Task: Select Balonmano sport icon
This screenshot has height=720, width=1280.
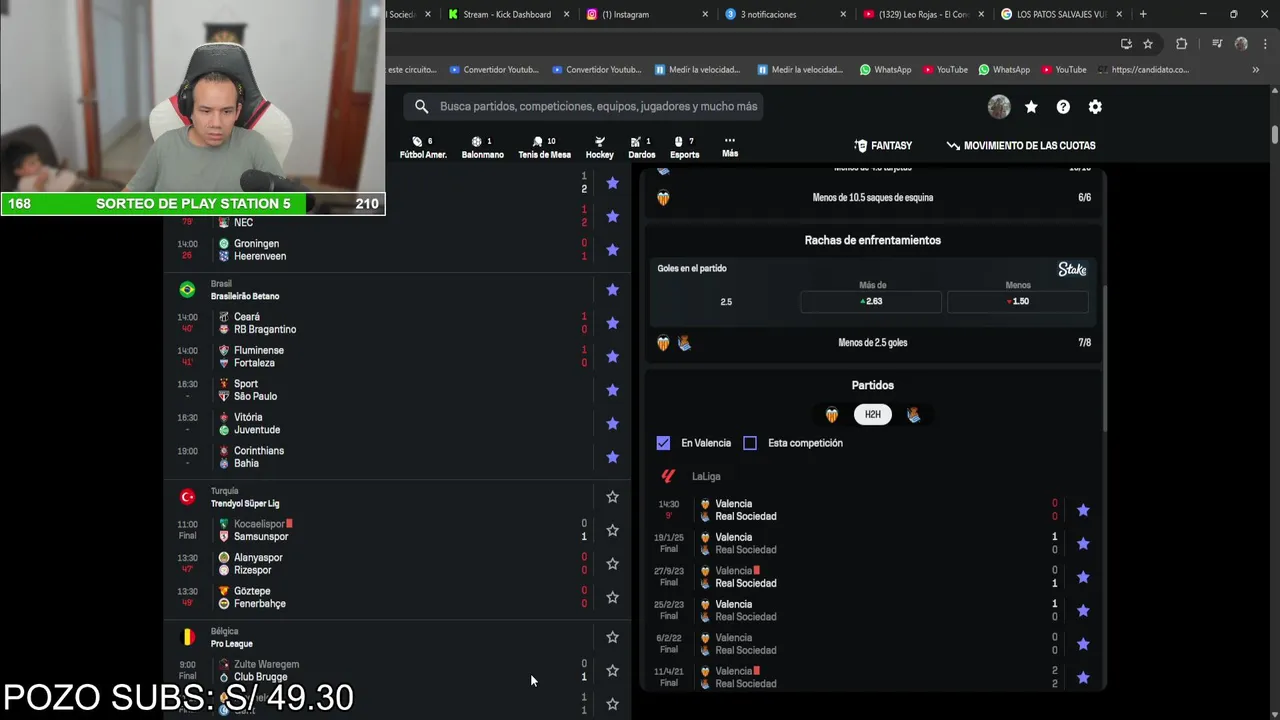Action: [482, 147]
